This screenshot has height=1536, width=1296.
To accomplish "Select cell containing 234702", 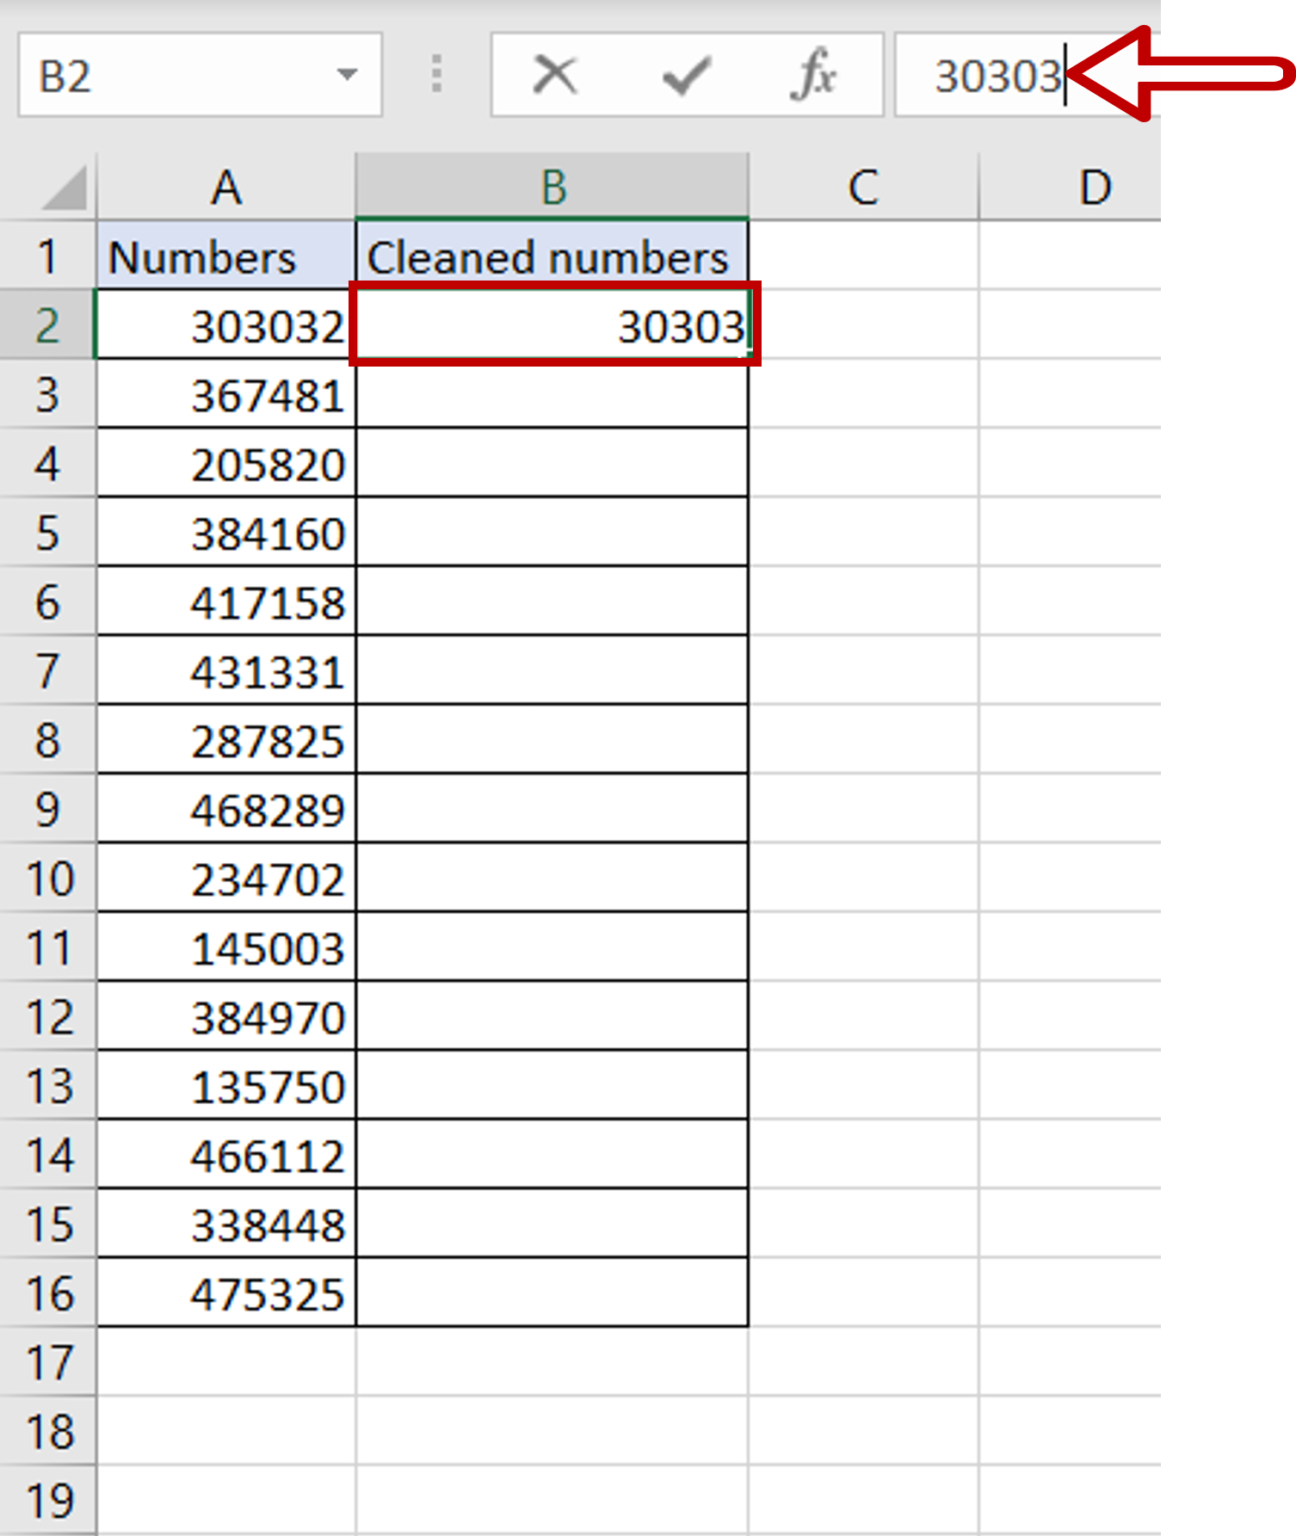I will (226, 878).
